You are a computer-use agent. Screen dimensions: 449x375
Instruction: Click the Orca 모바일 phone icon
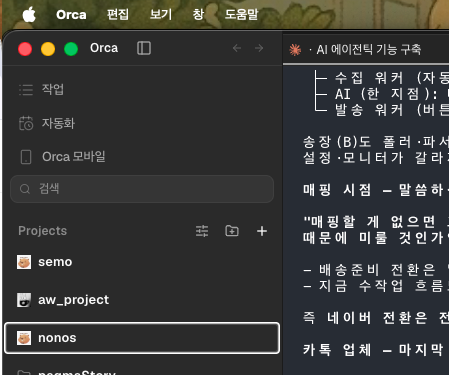pos(26,157)
